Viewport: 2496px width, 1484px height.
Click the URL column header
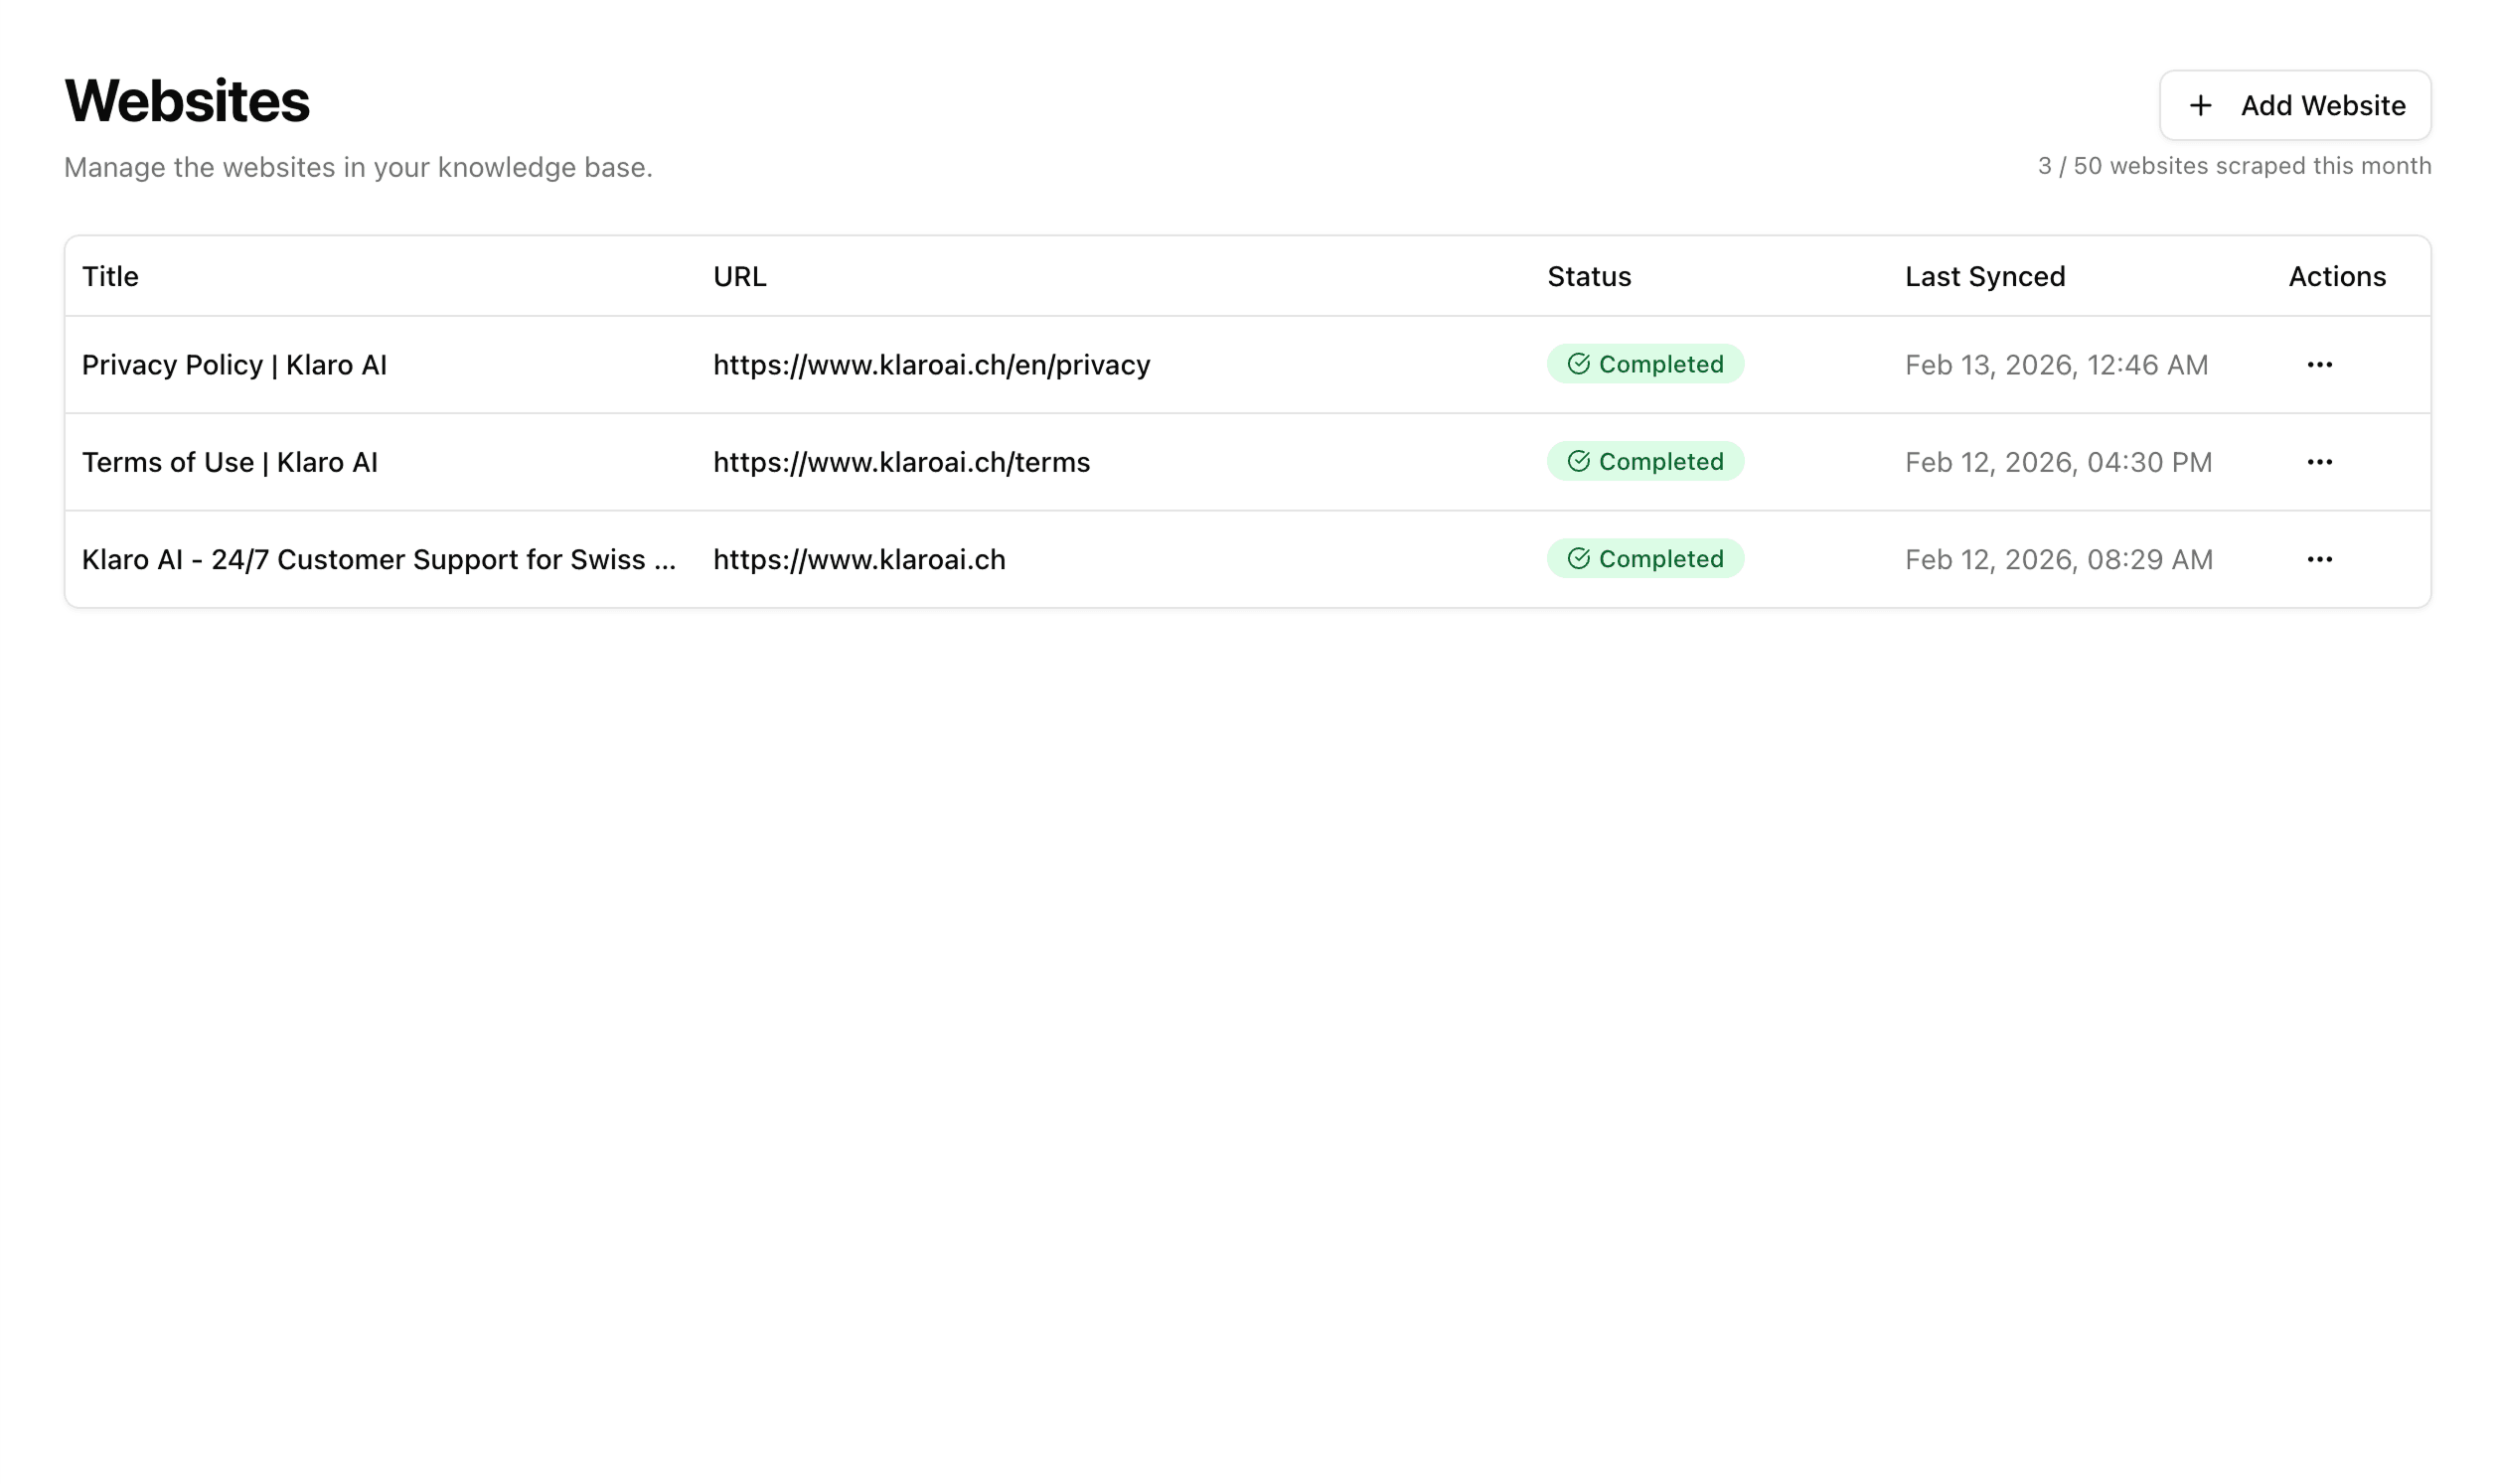click(739, 277)
